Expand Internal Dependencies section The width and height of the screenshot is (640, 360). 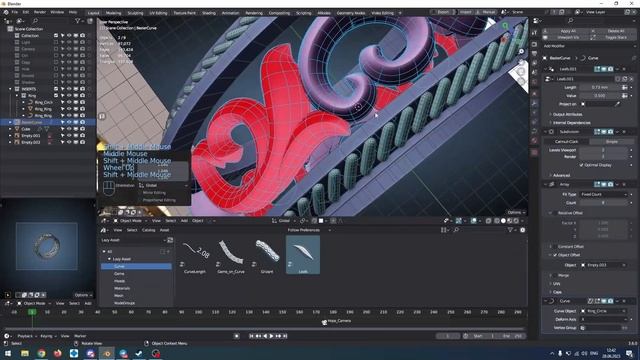tap(571, 122)
